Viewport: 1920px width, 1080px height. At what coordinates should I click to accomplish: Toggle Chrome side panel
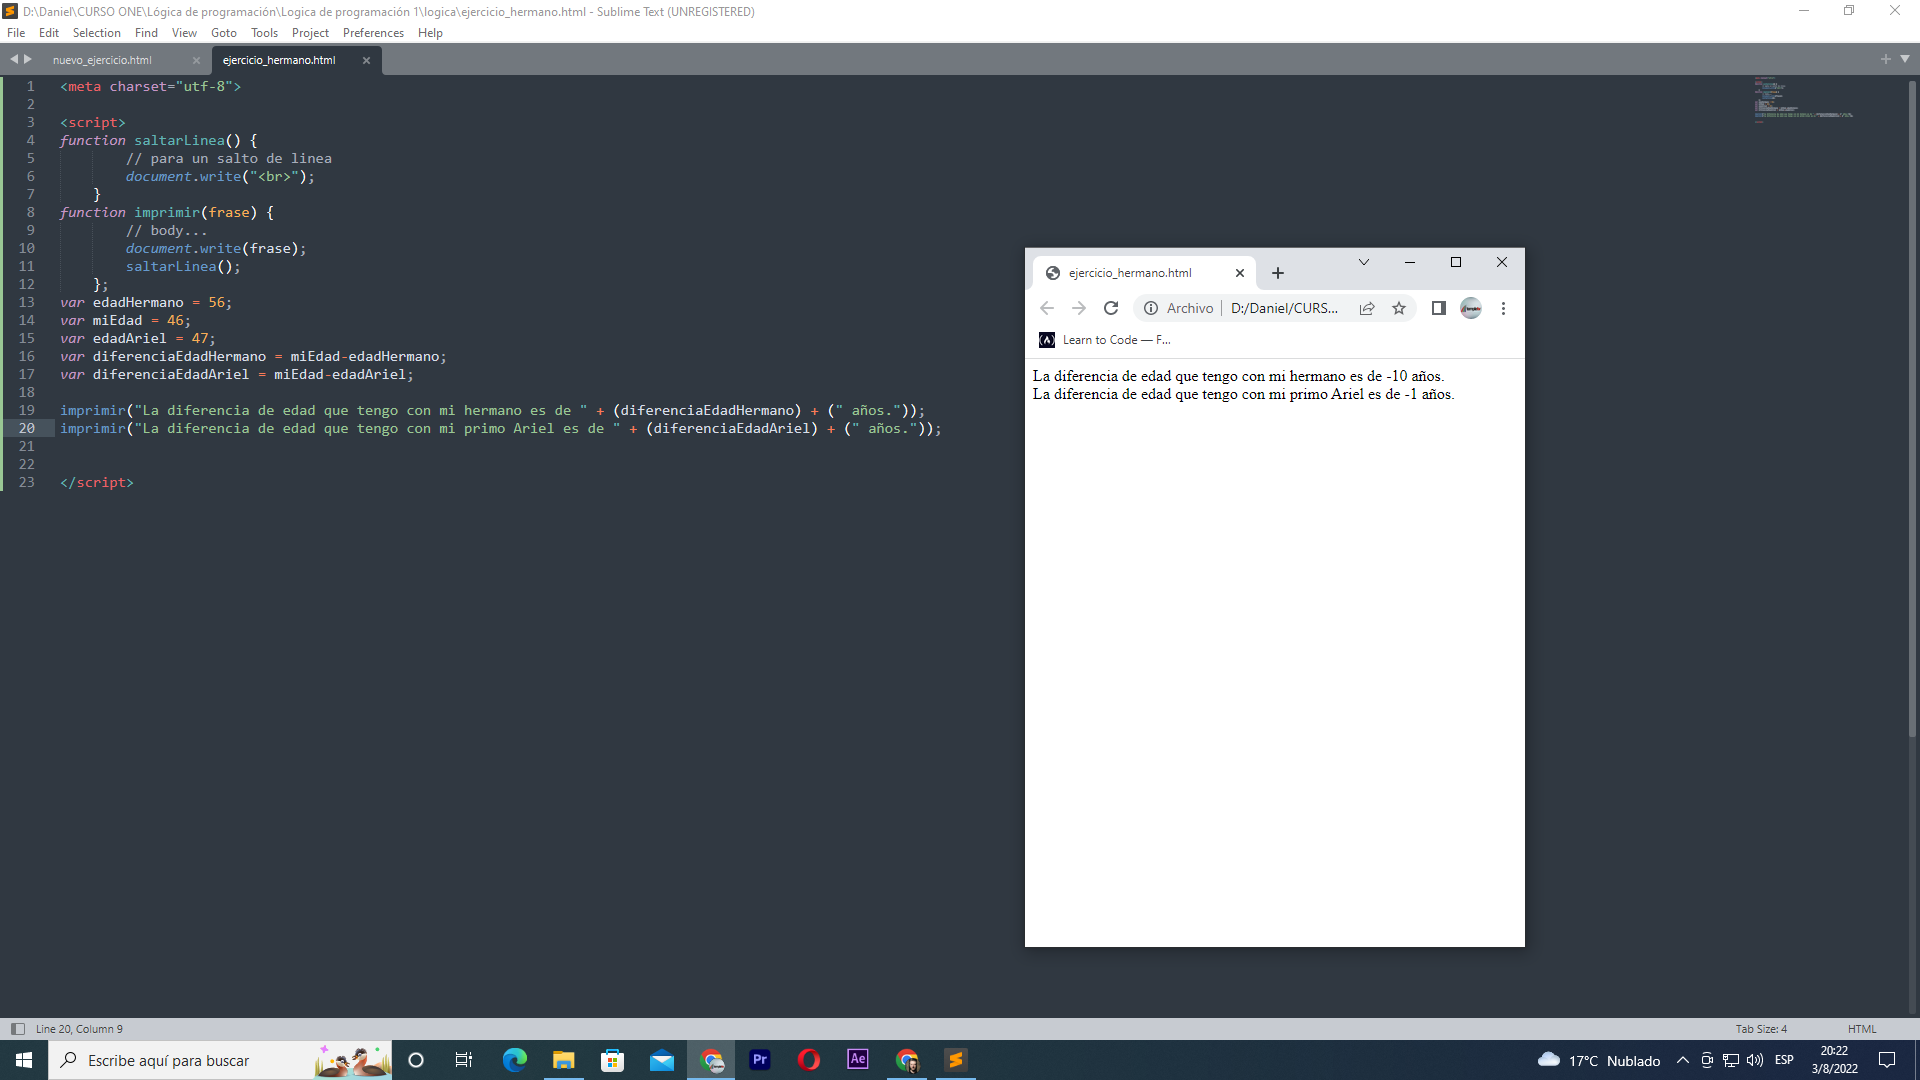[1439, 308]
